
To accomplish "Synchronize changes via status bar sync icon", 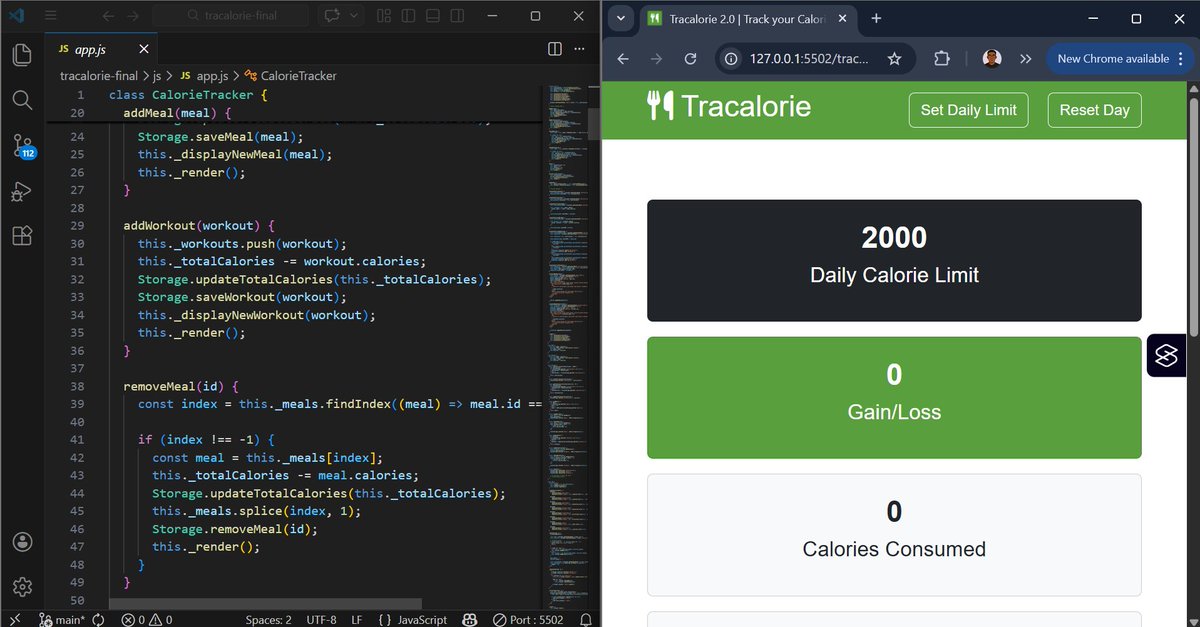I will pyautogui.click(x=98, y=619).
